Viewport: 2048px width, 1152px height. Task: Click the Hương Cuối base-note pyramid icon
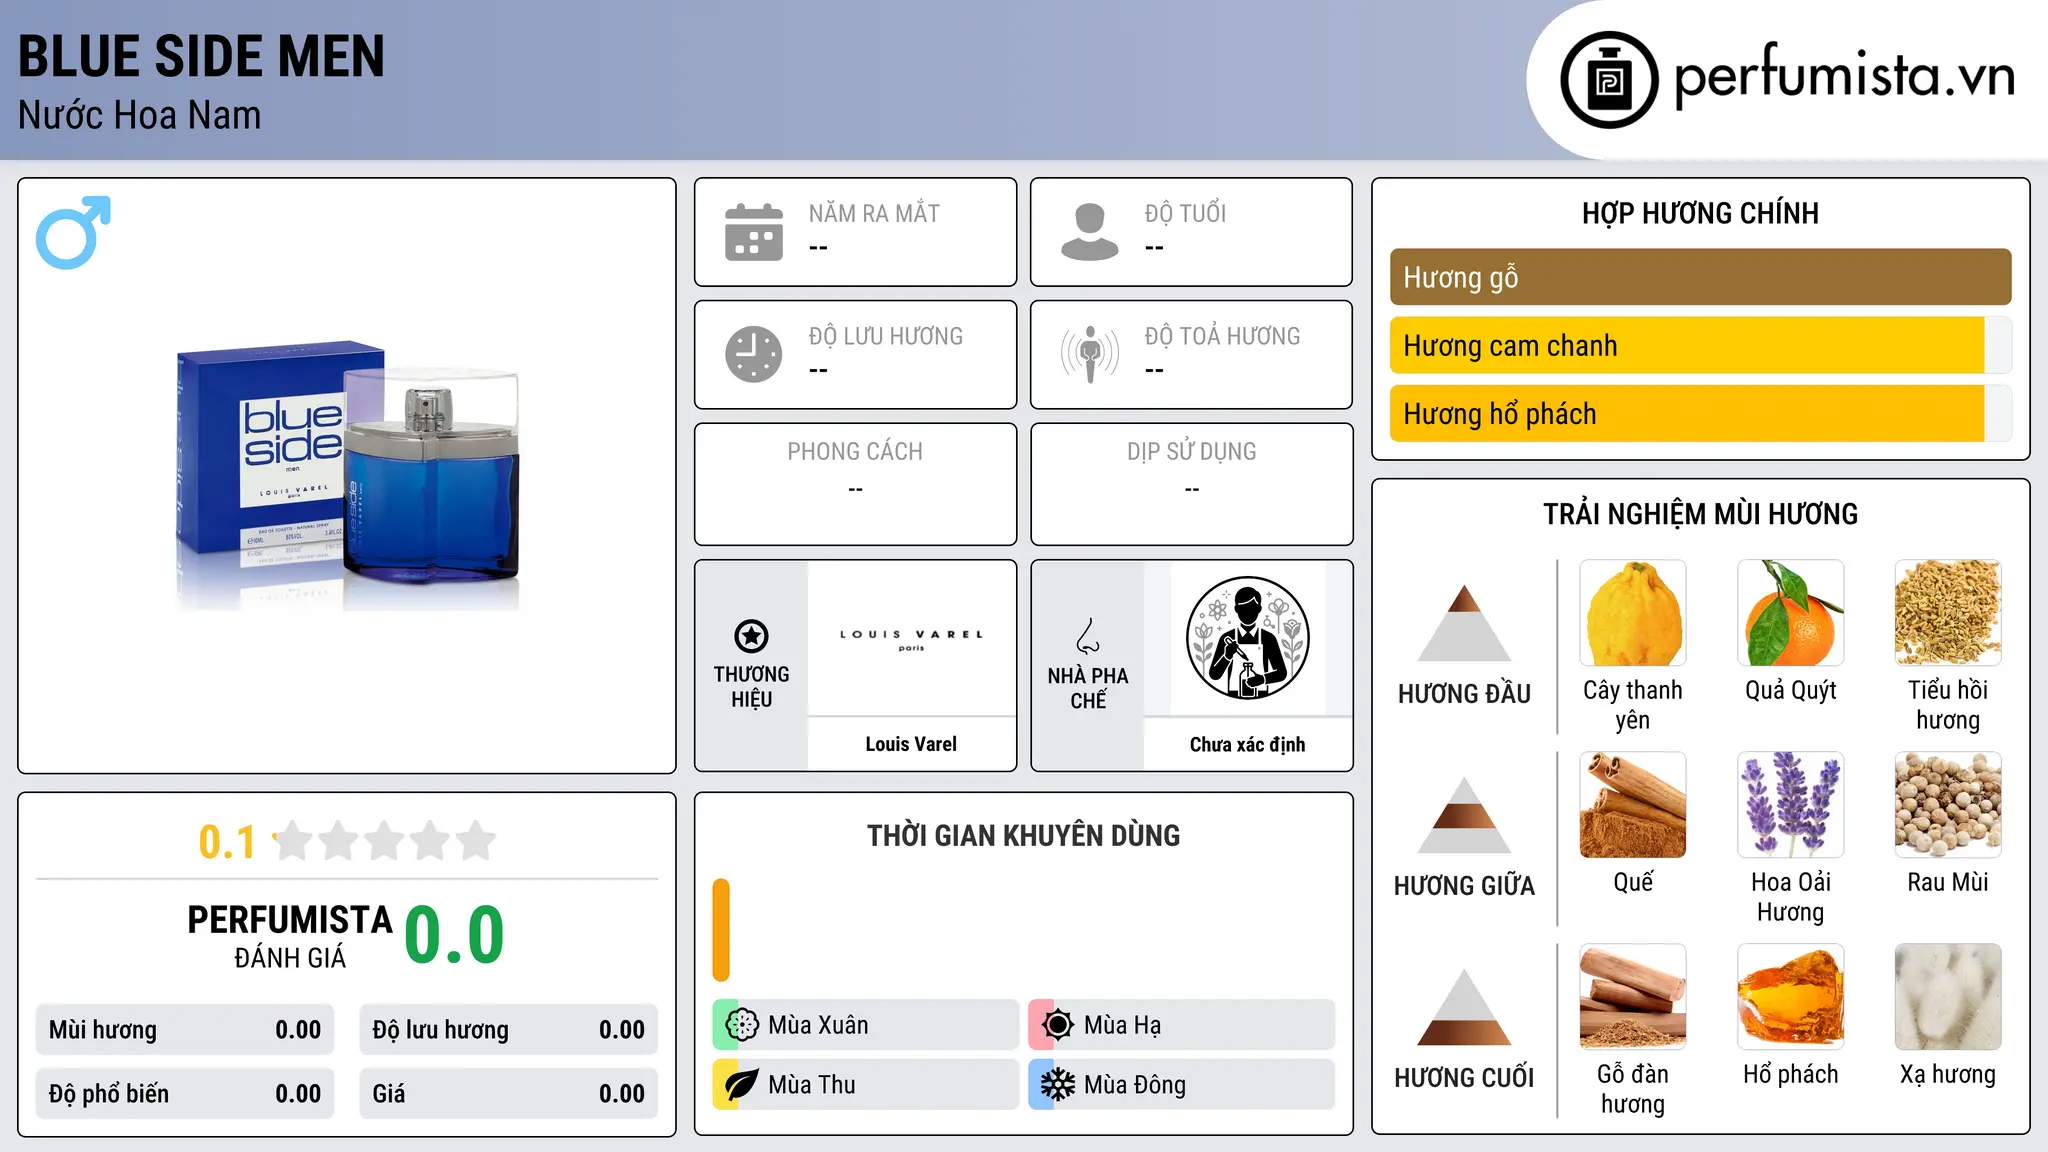1464,1007
